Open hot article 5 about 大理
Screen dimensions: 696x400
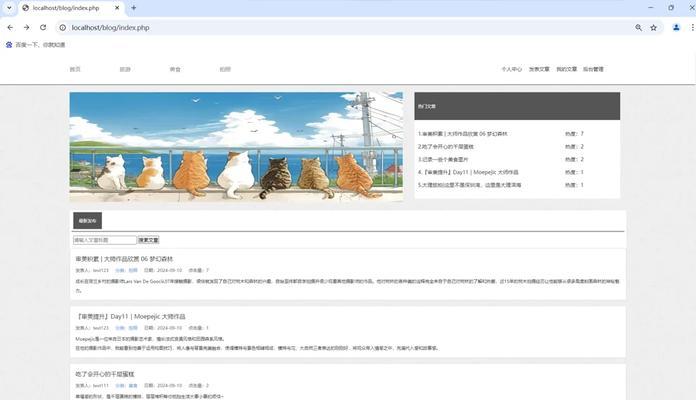pyautogui.click(x=469, y=185)
